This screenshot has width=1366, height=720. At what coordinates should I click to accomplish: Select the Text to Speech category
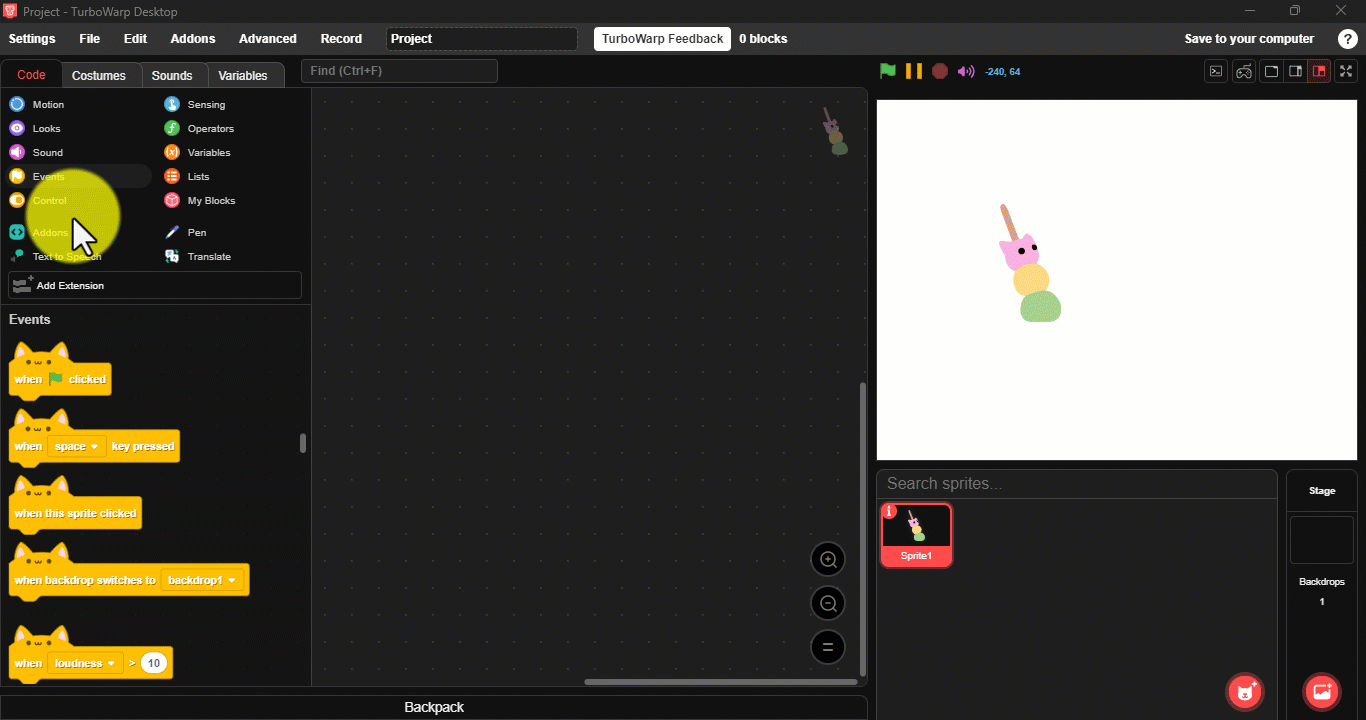(56, 256)
